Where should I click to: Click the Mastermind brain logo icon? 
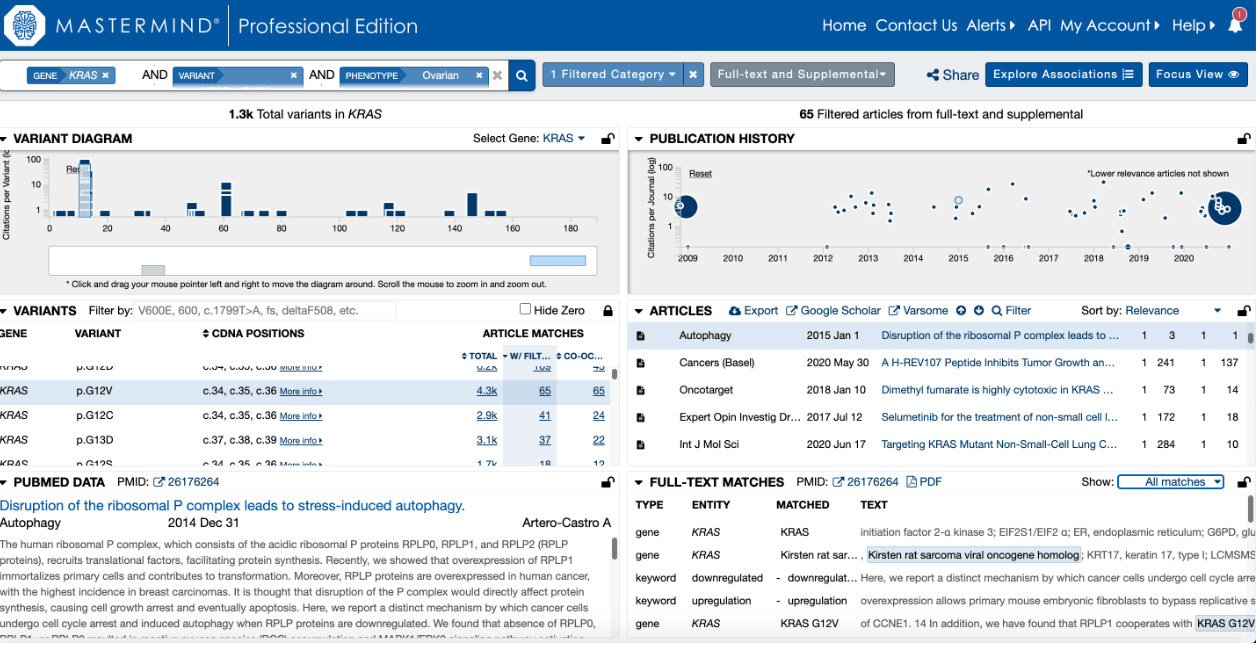[x=25, y=25]
